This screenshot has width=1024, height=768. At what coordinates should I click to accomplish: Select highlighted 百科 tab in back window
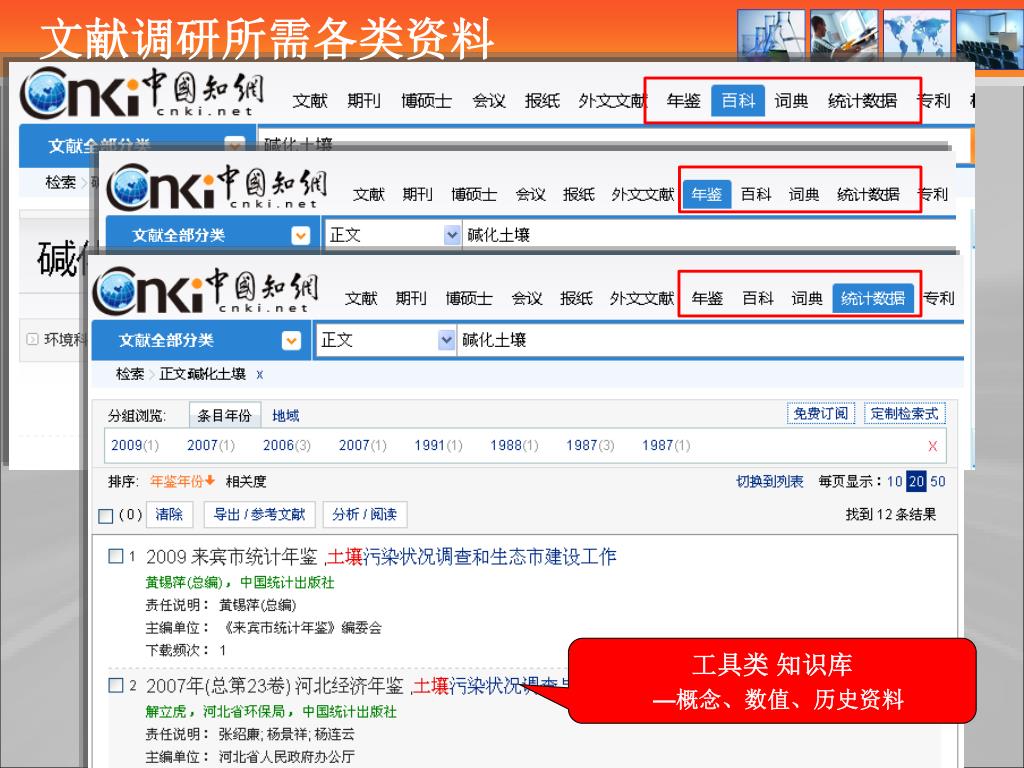738,101
